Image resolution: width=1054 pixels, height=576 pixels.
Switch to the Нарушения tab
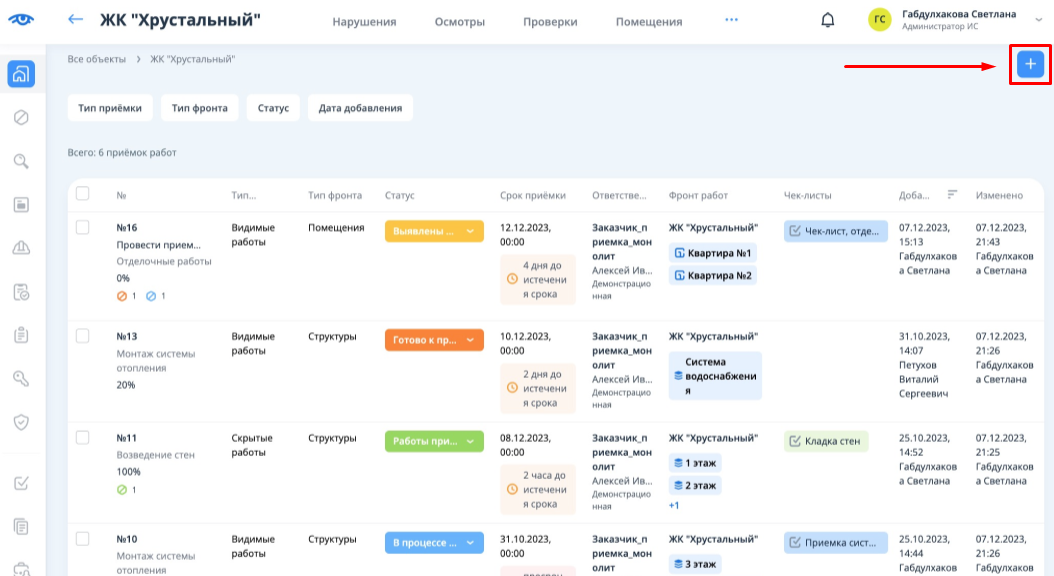[364, 22]
